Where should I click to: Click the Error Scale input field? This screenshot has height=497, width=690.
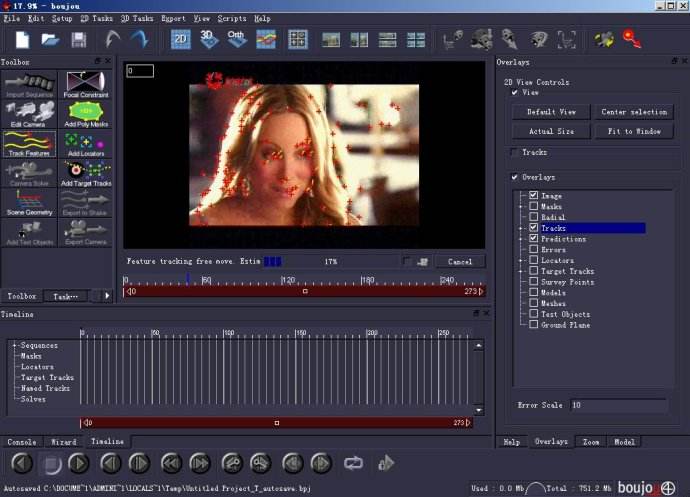coord(617,405)
